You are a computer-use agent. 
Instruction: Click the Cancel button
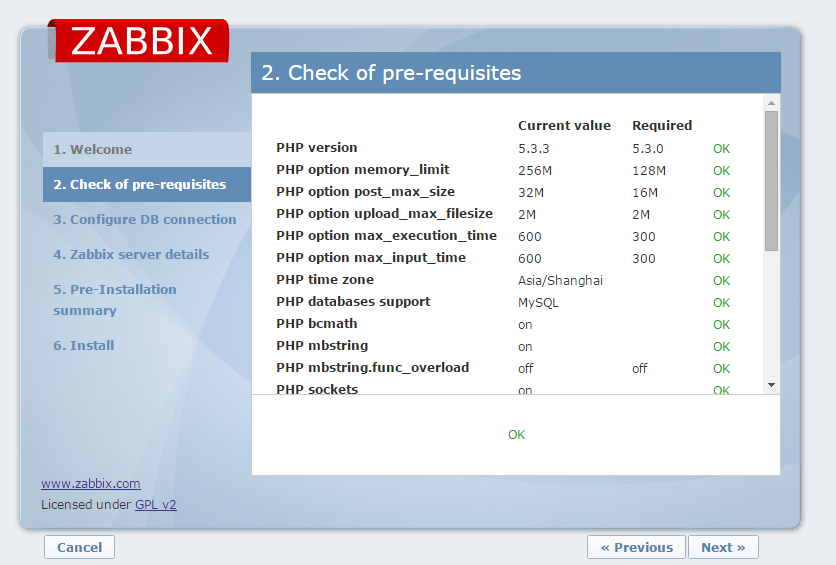tap(79, 547)
